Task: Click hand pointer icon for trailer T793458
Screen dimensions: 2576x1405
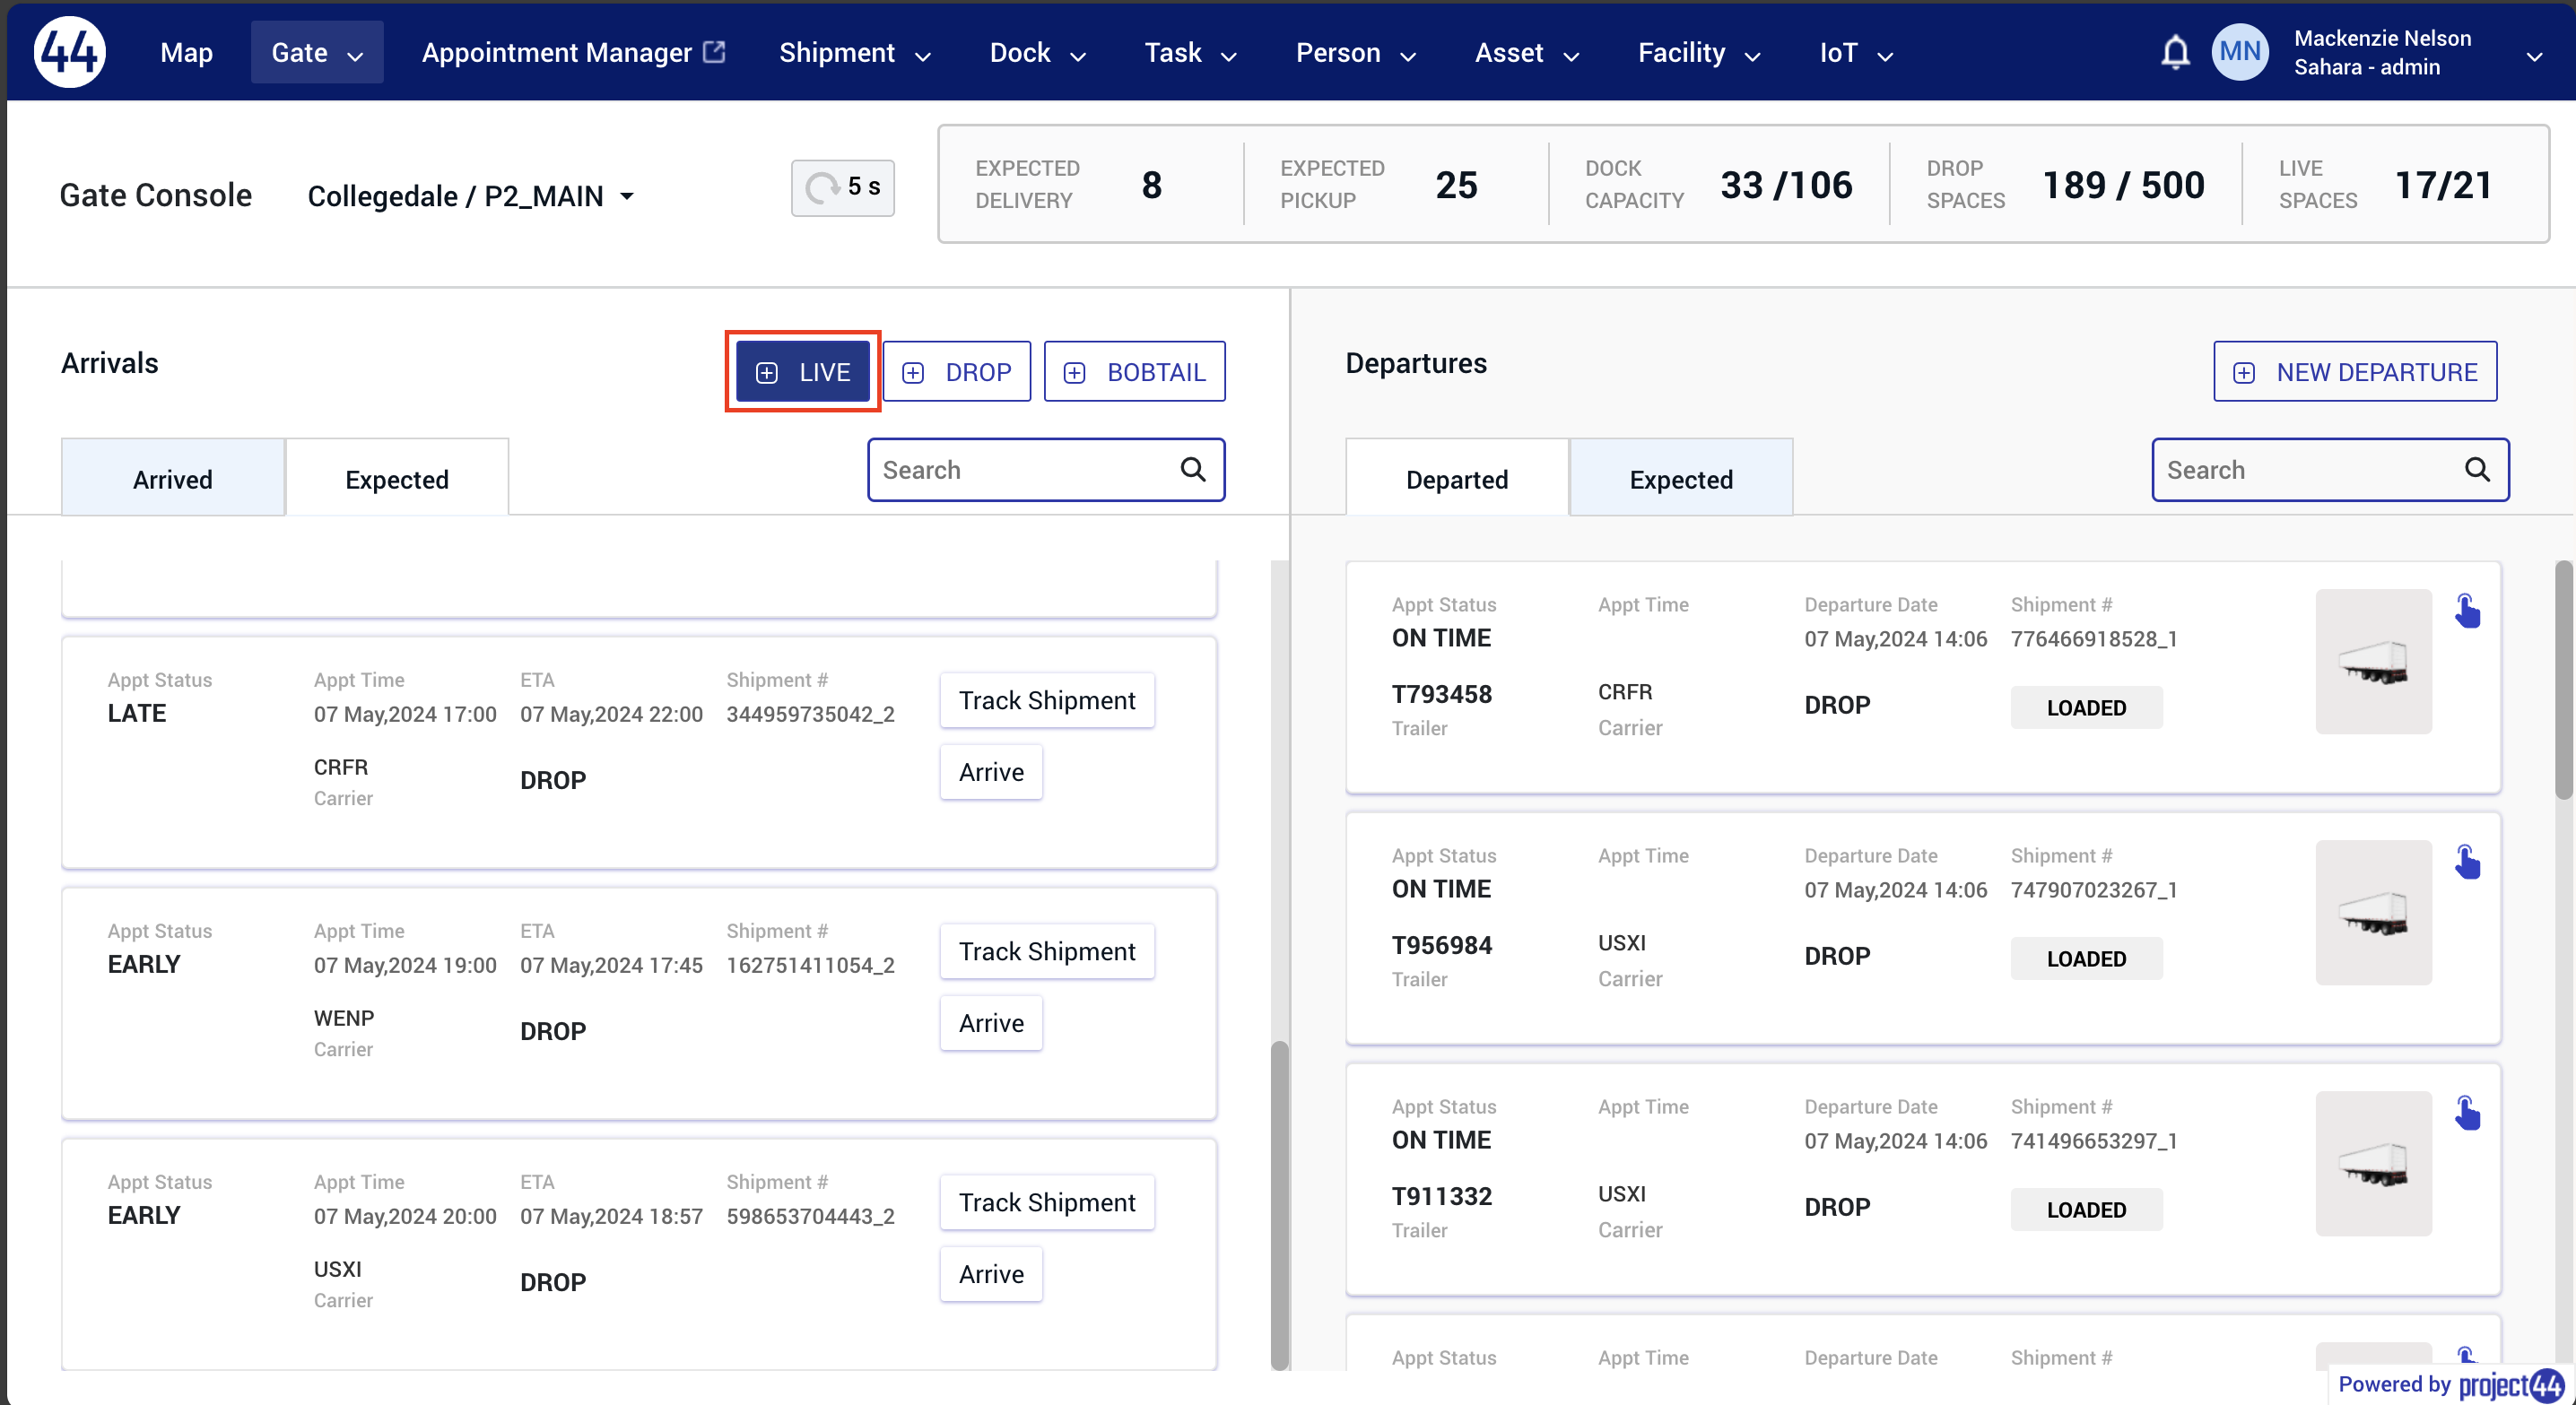Action: point(2467,611)
